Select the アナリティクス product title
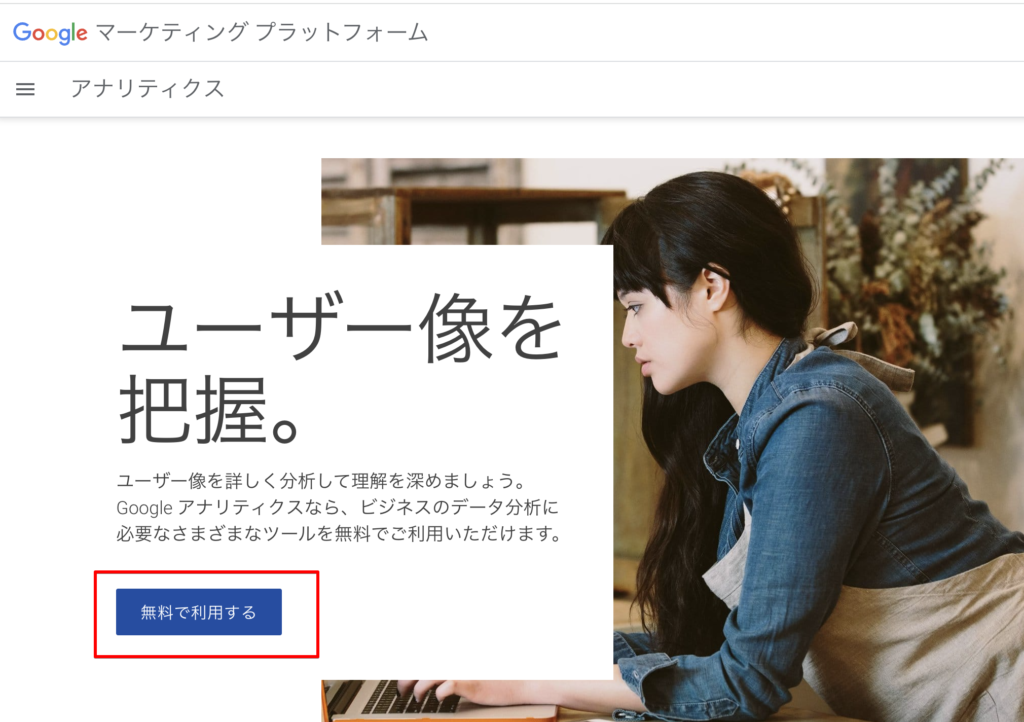 coord(148,88)
